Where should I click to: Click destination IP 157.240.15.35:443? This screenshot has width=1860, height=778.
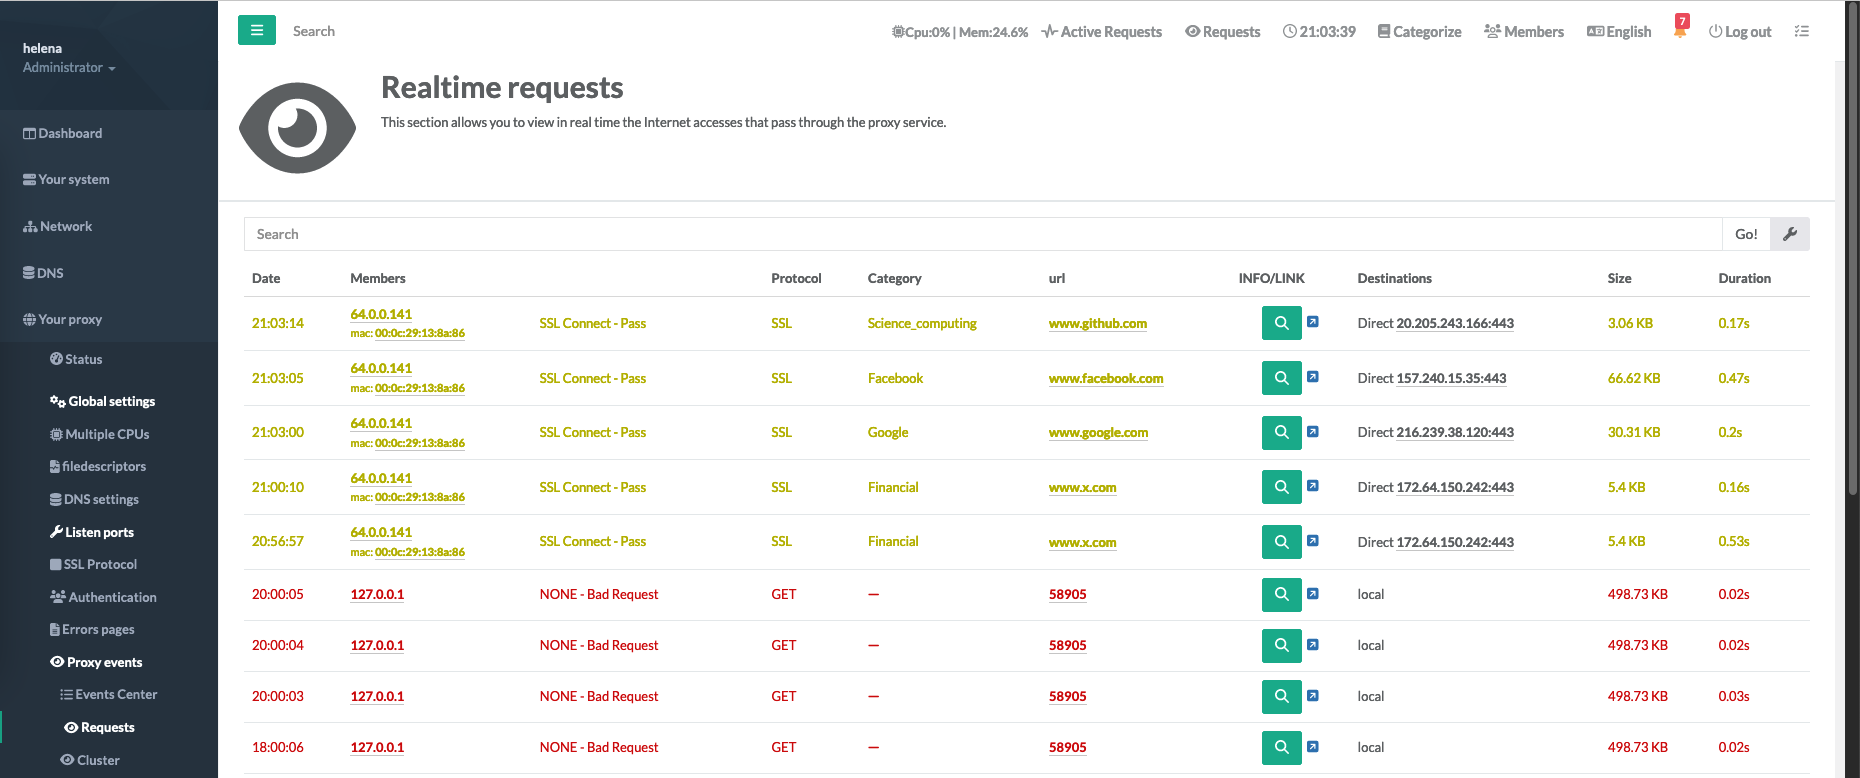point(1451,378)
